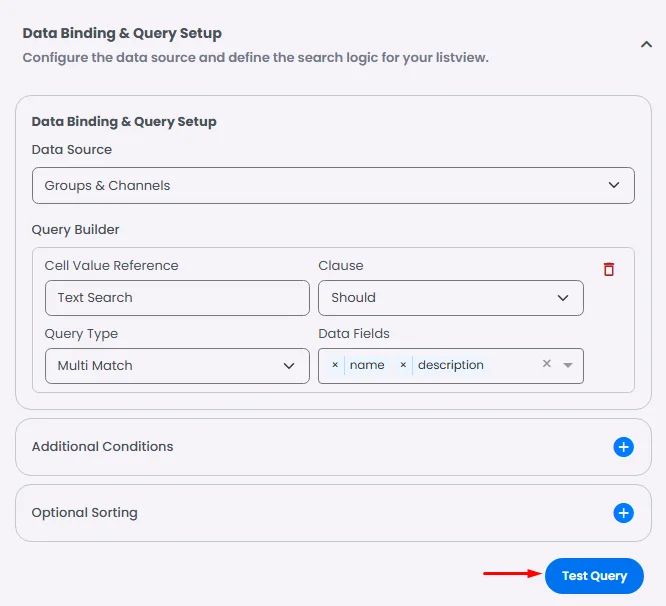Click the Cell Value Reference input field
The height and width of the screenshot is (606, 666).
177,298
